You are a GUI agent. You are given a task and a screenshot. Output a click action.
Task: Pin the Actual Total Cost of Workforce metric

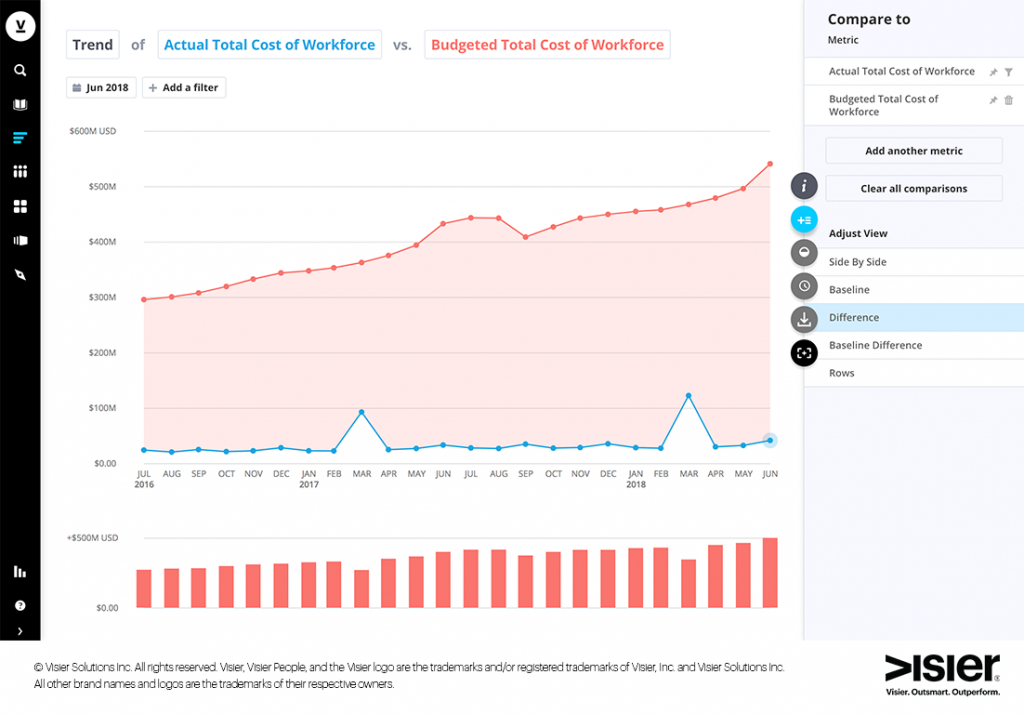tap(992, 71)
